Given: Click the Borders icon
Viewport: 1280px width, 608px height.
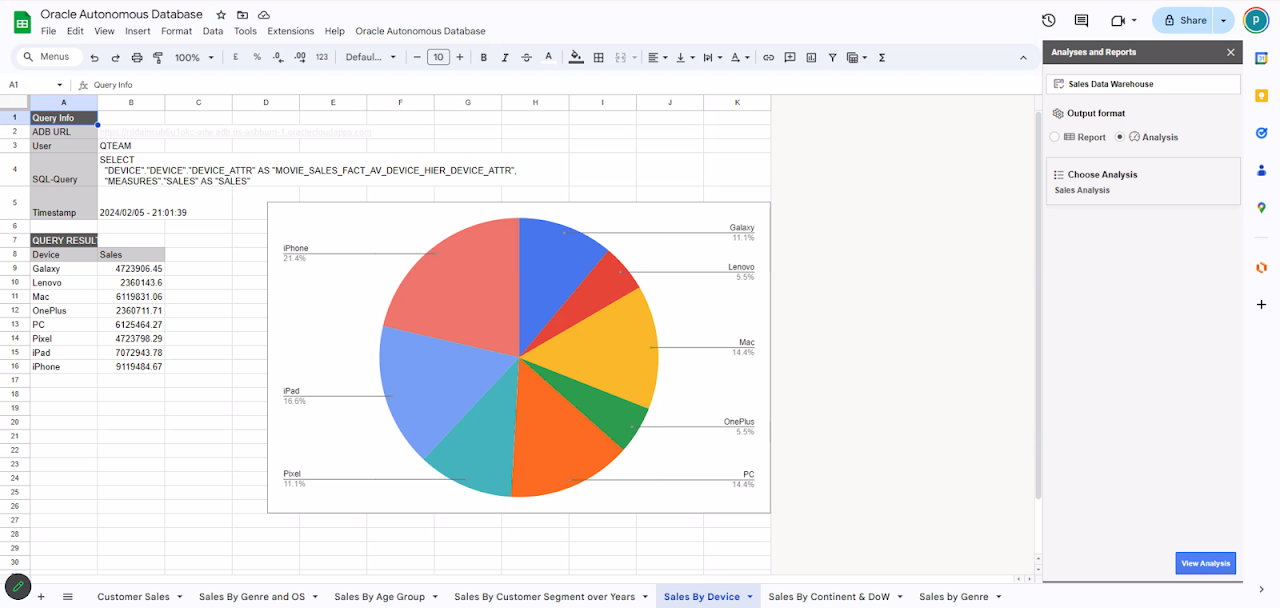Looking at the screenshot, I should 598,58.
